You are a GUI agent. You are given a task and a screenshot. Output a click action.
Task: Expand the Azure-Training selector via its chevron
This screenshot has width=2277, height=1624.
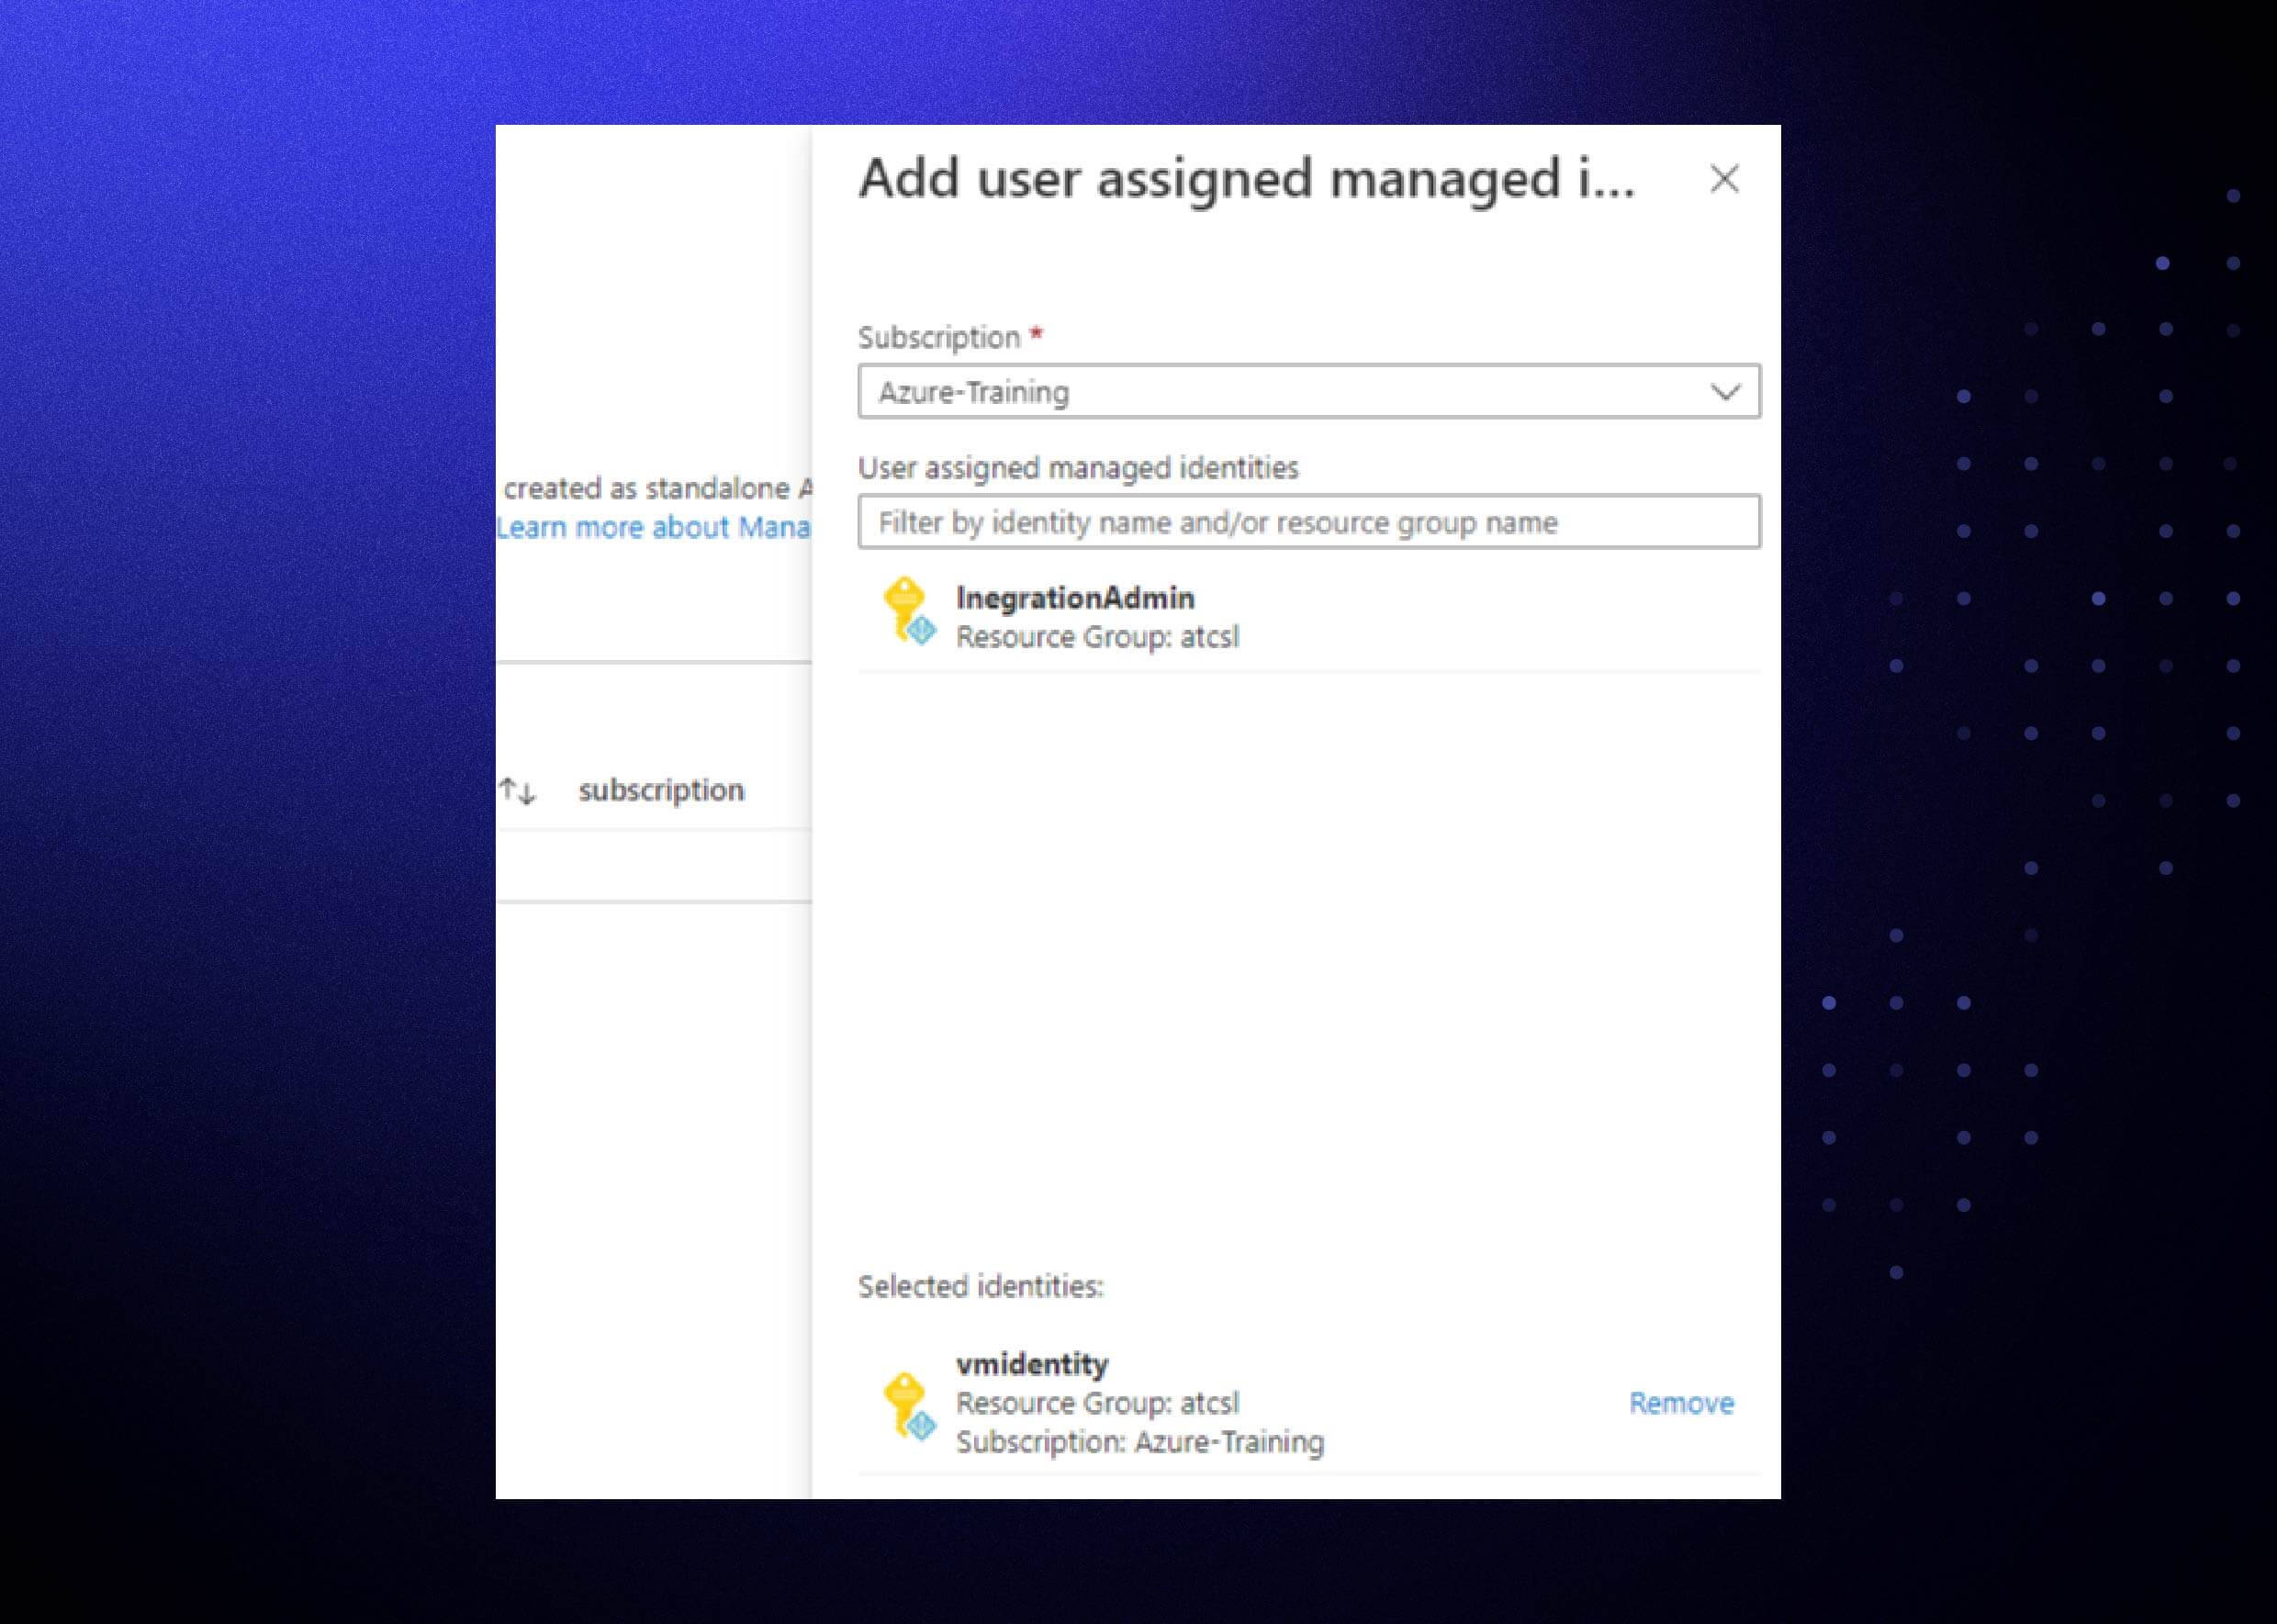[1728, 392]
